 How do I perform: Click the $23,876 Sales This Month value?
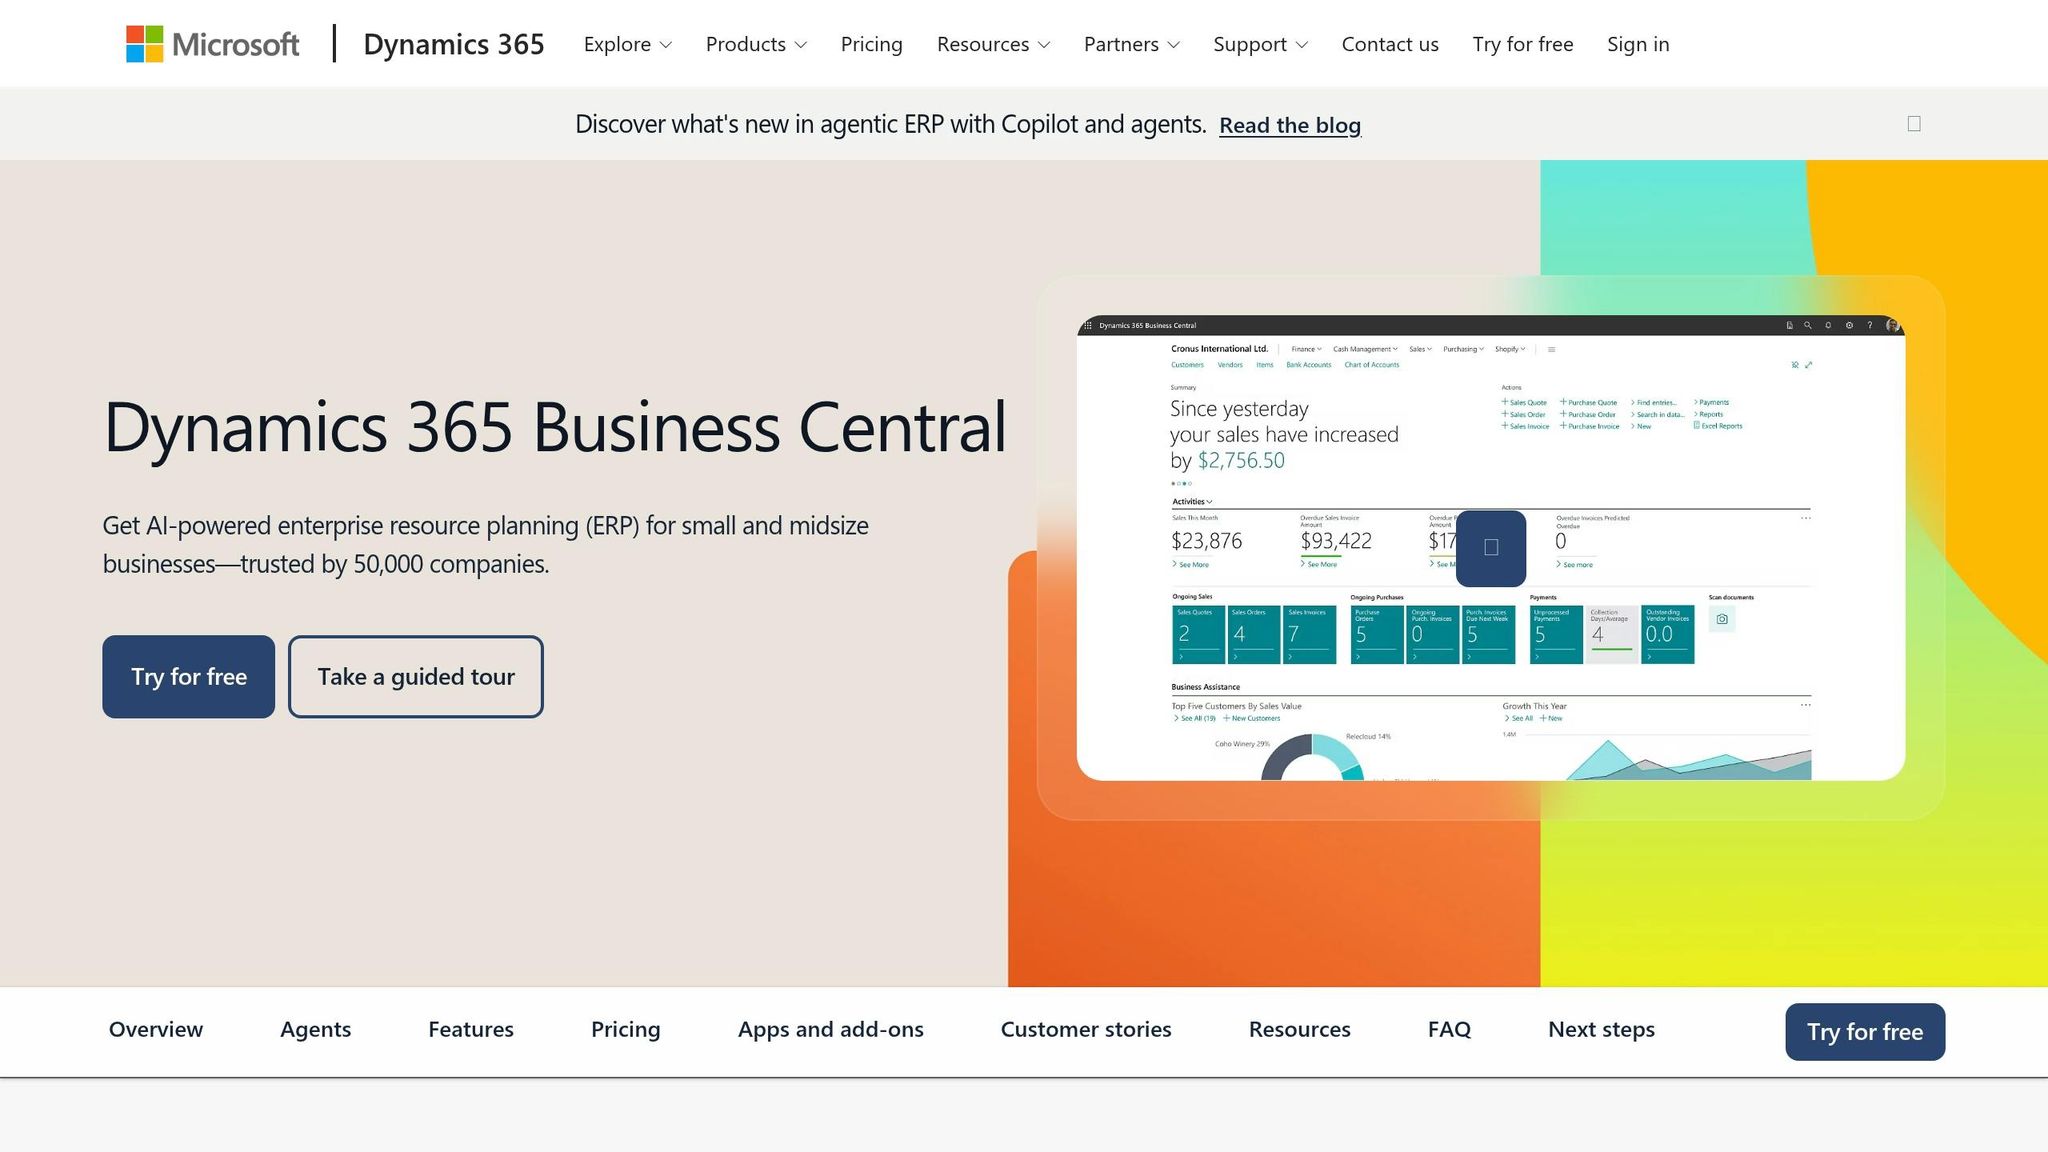[x=1207, y=541]
